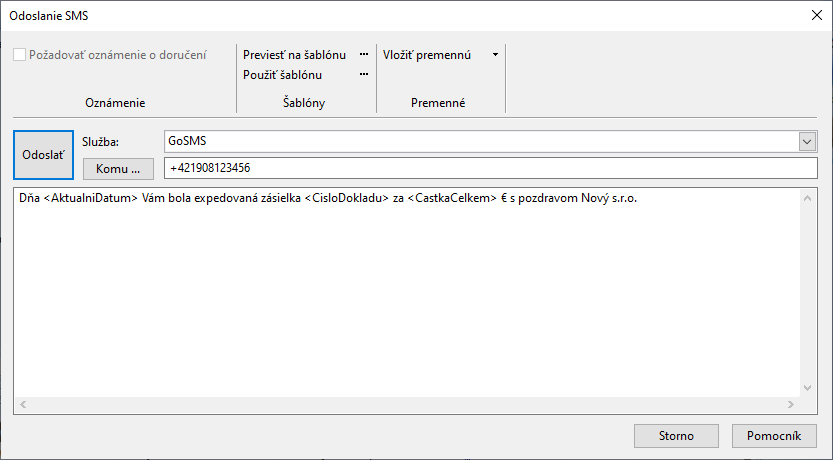Image resolution: width=833 pixels, height=460 pixels.
Task: Click the ellipsis next to Použiť šablónu
Action: (x=364, y=75)
